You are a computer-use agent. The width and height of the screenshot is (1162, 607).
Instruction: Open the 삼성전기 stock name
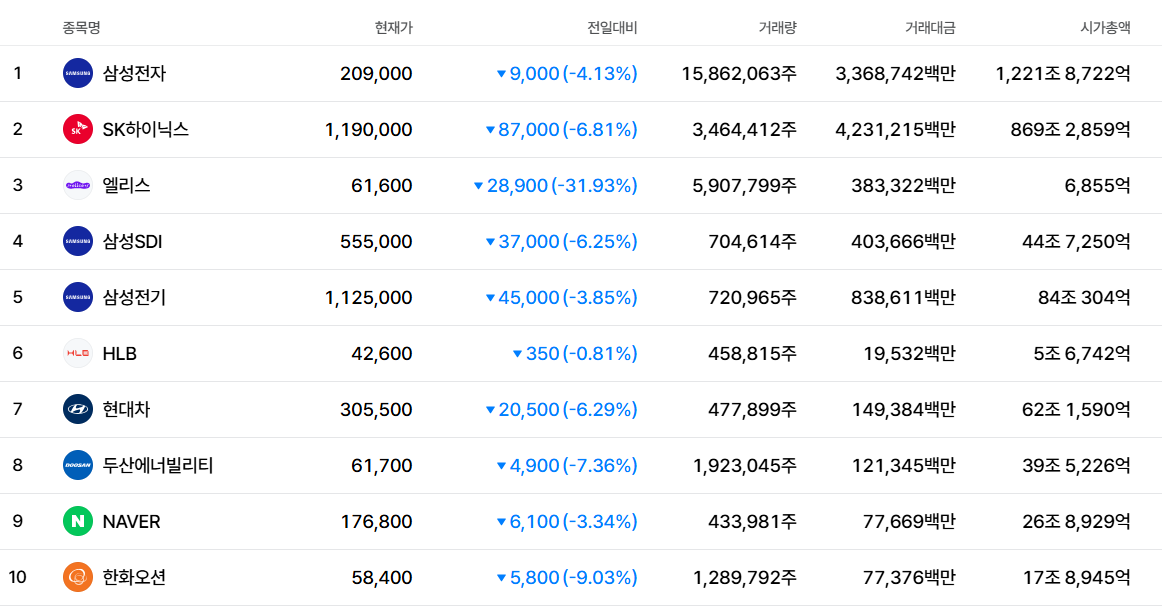134,297
